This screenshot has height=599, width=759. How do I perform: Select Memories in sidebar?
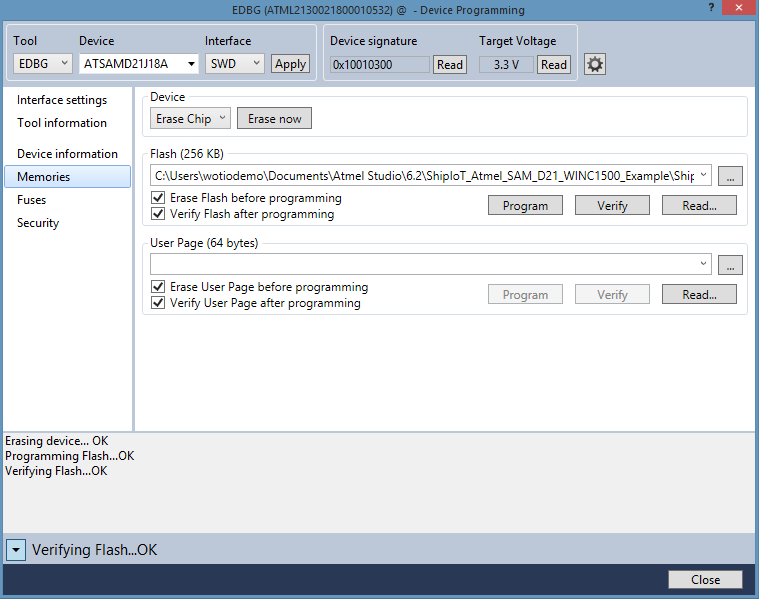click(67, 177)
